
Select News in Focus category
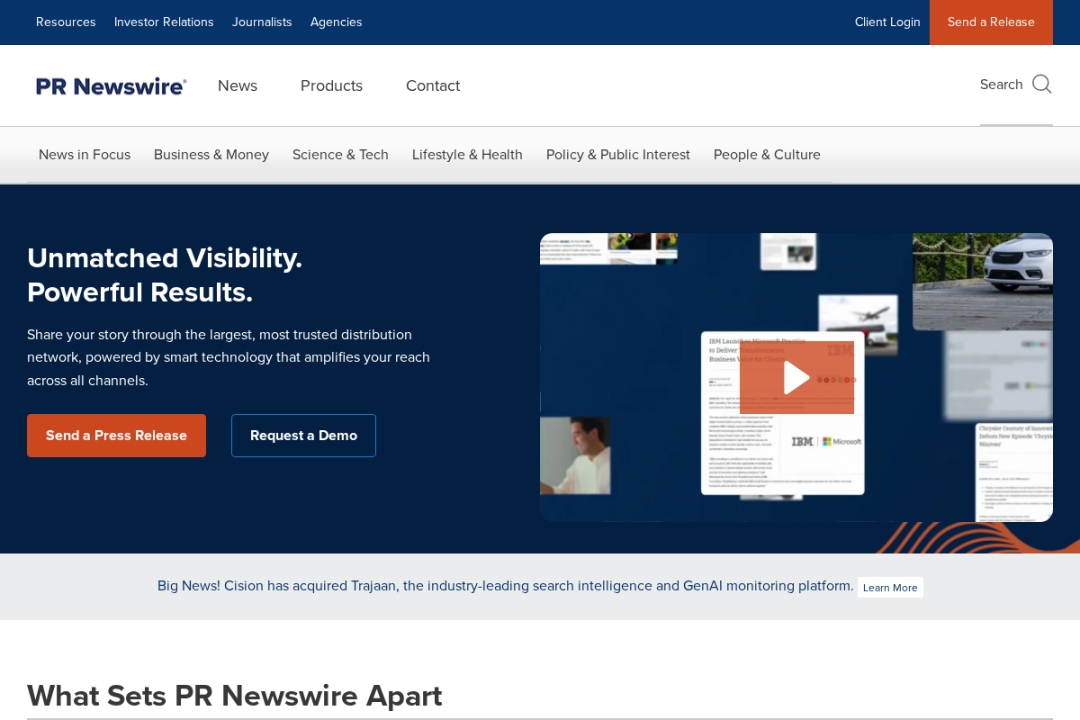pyautogui.click(x=84, y=155)
